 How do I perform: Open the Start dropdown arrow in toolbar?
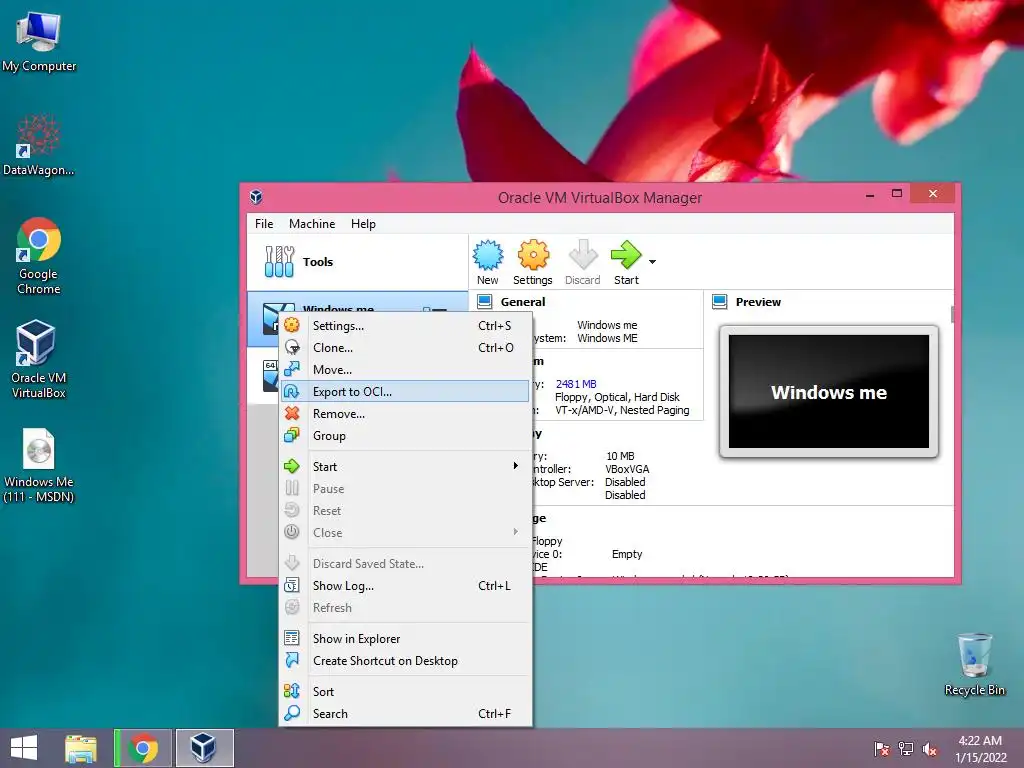coord(652,262)
